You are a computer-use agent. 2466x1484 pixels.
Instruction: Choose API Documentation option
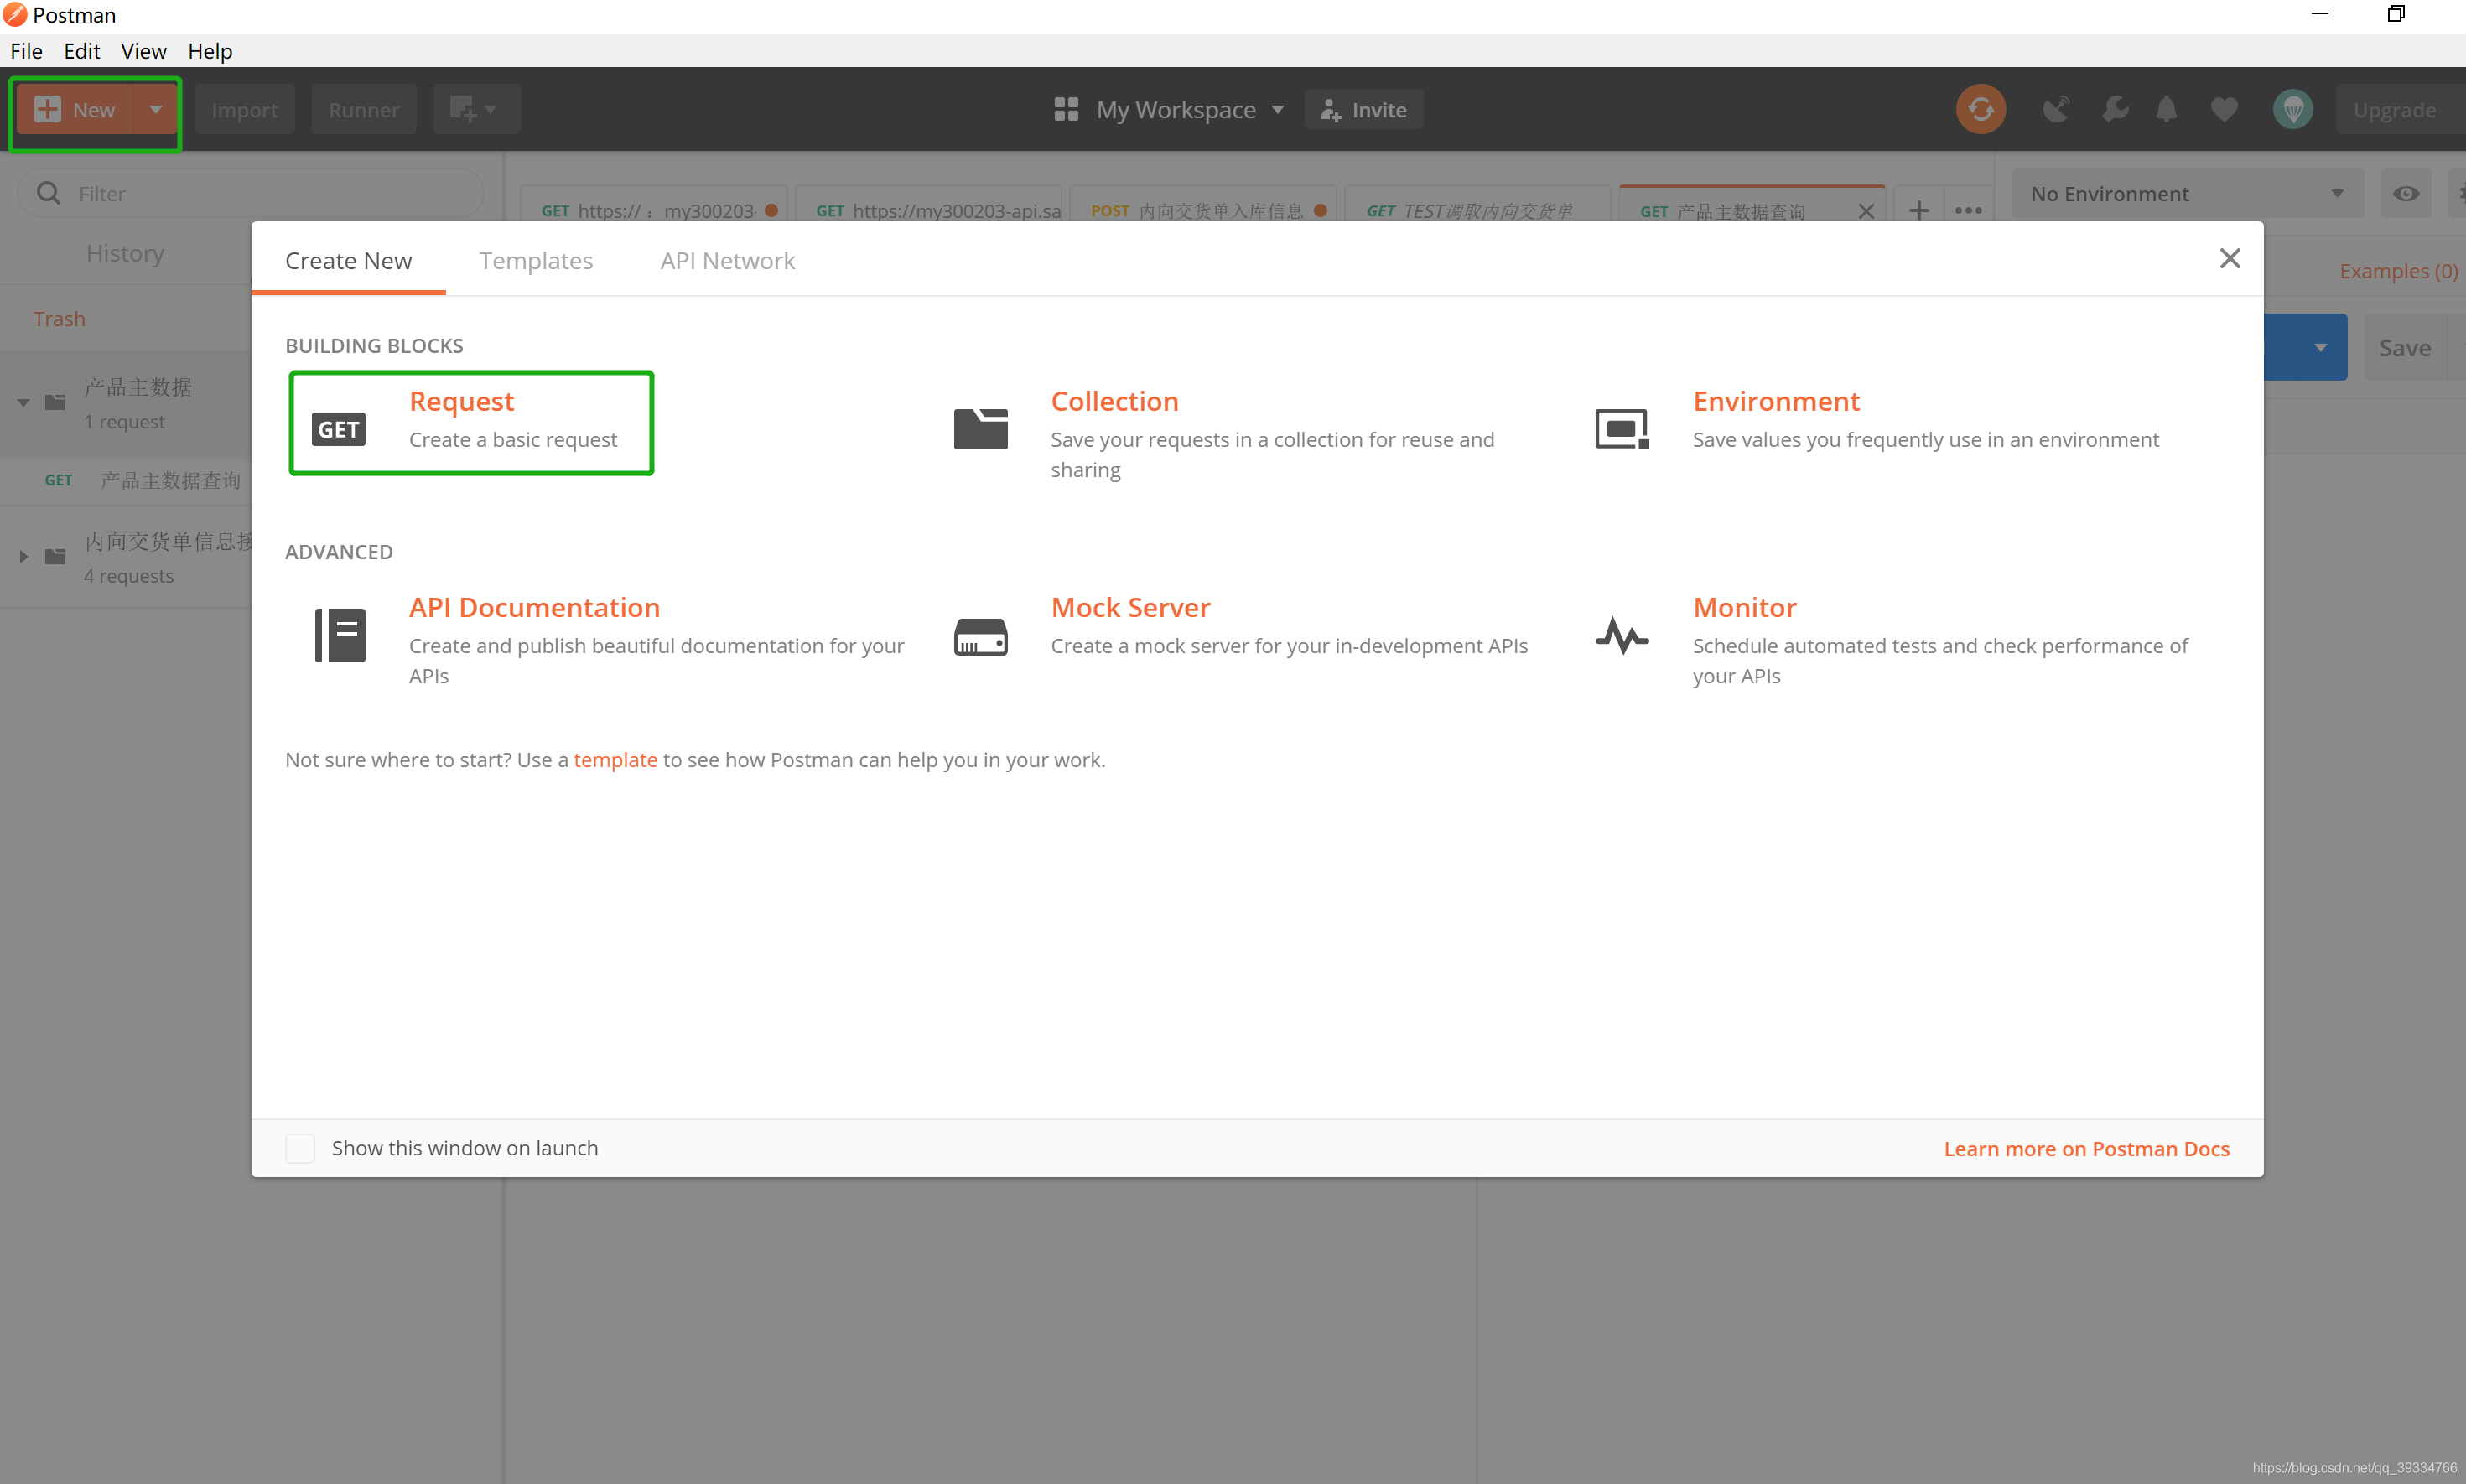click(x=534, y=607)
